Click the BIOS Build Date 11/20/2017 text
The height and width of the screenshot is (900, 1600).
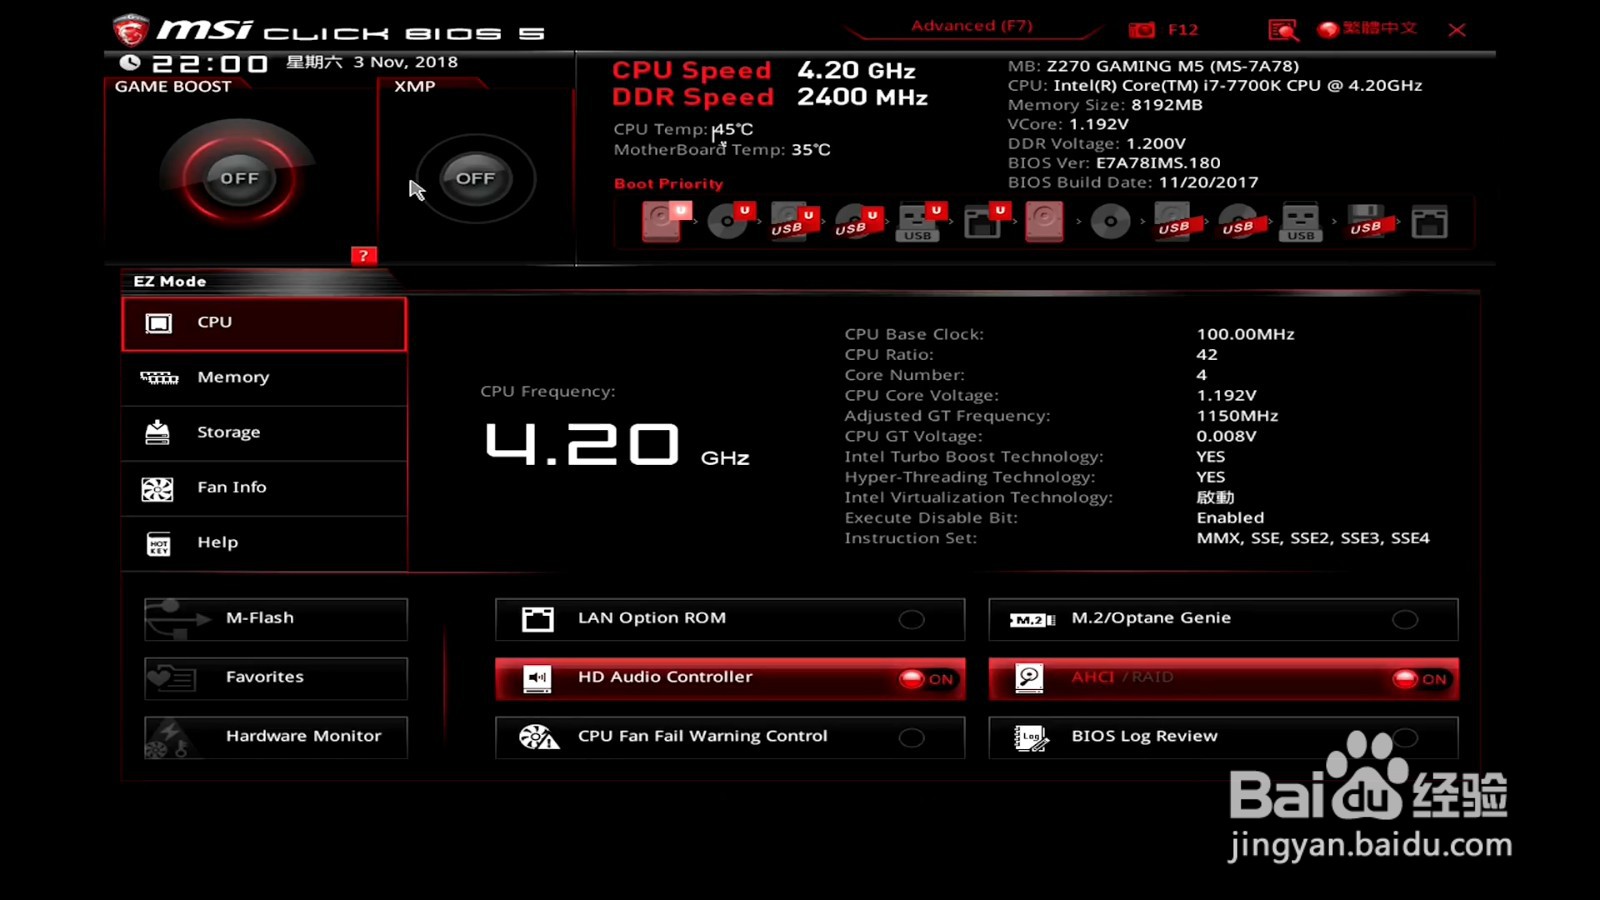pos(1133,182)
